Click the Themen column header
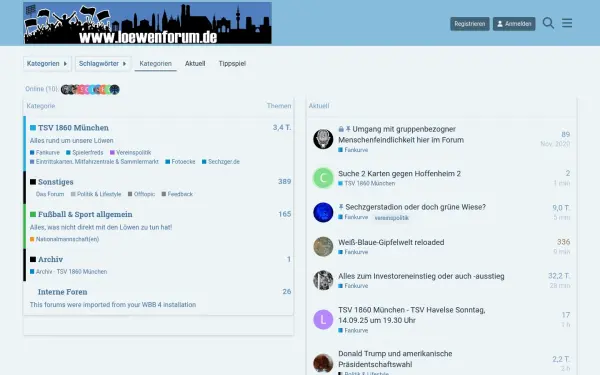The width and height of the screenshot is (600, 375). (x=279, y=106)
